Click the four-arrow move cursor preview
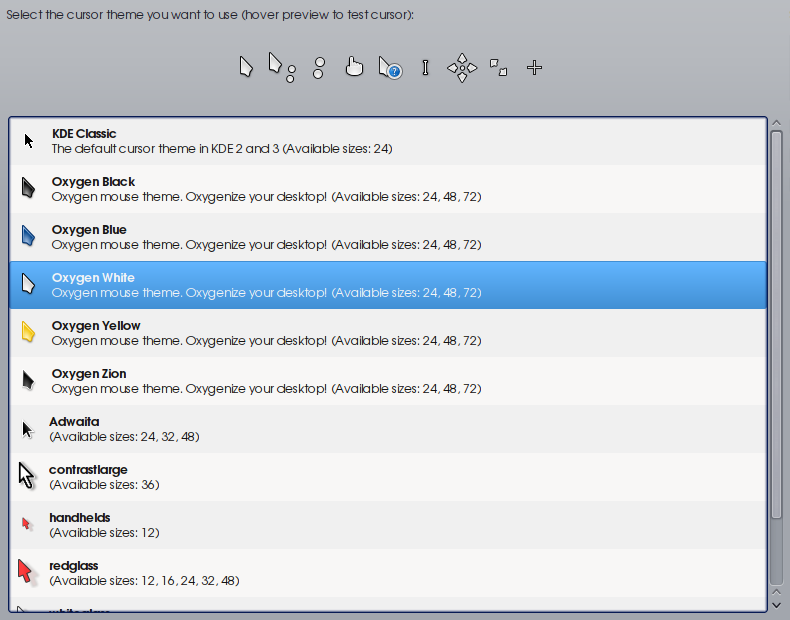Screen dimensions: 790x620 click(462, 67)
